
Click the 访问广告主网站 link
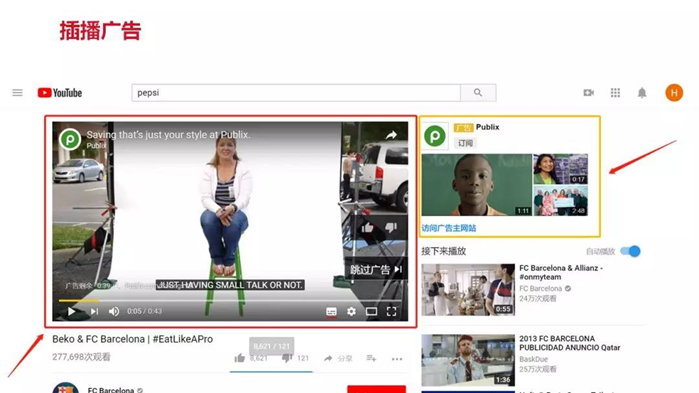coord(448,228)
